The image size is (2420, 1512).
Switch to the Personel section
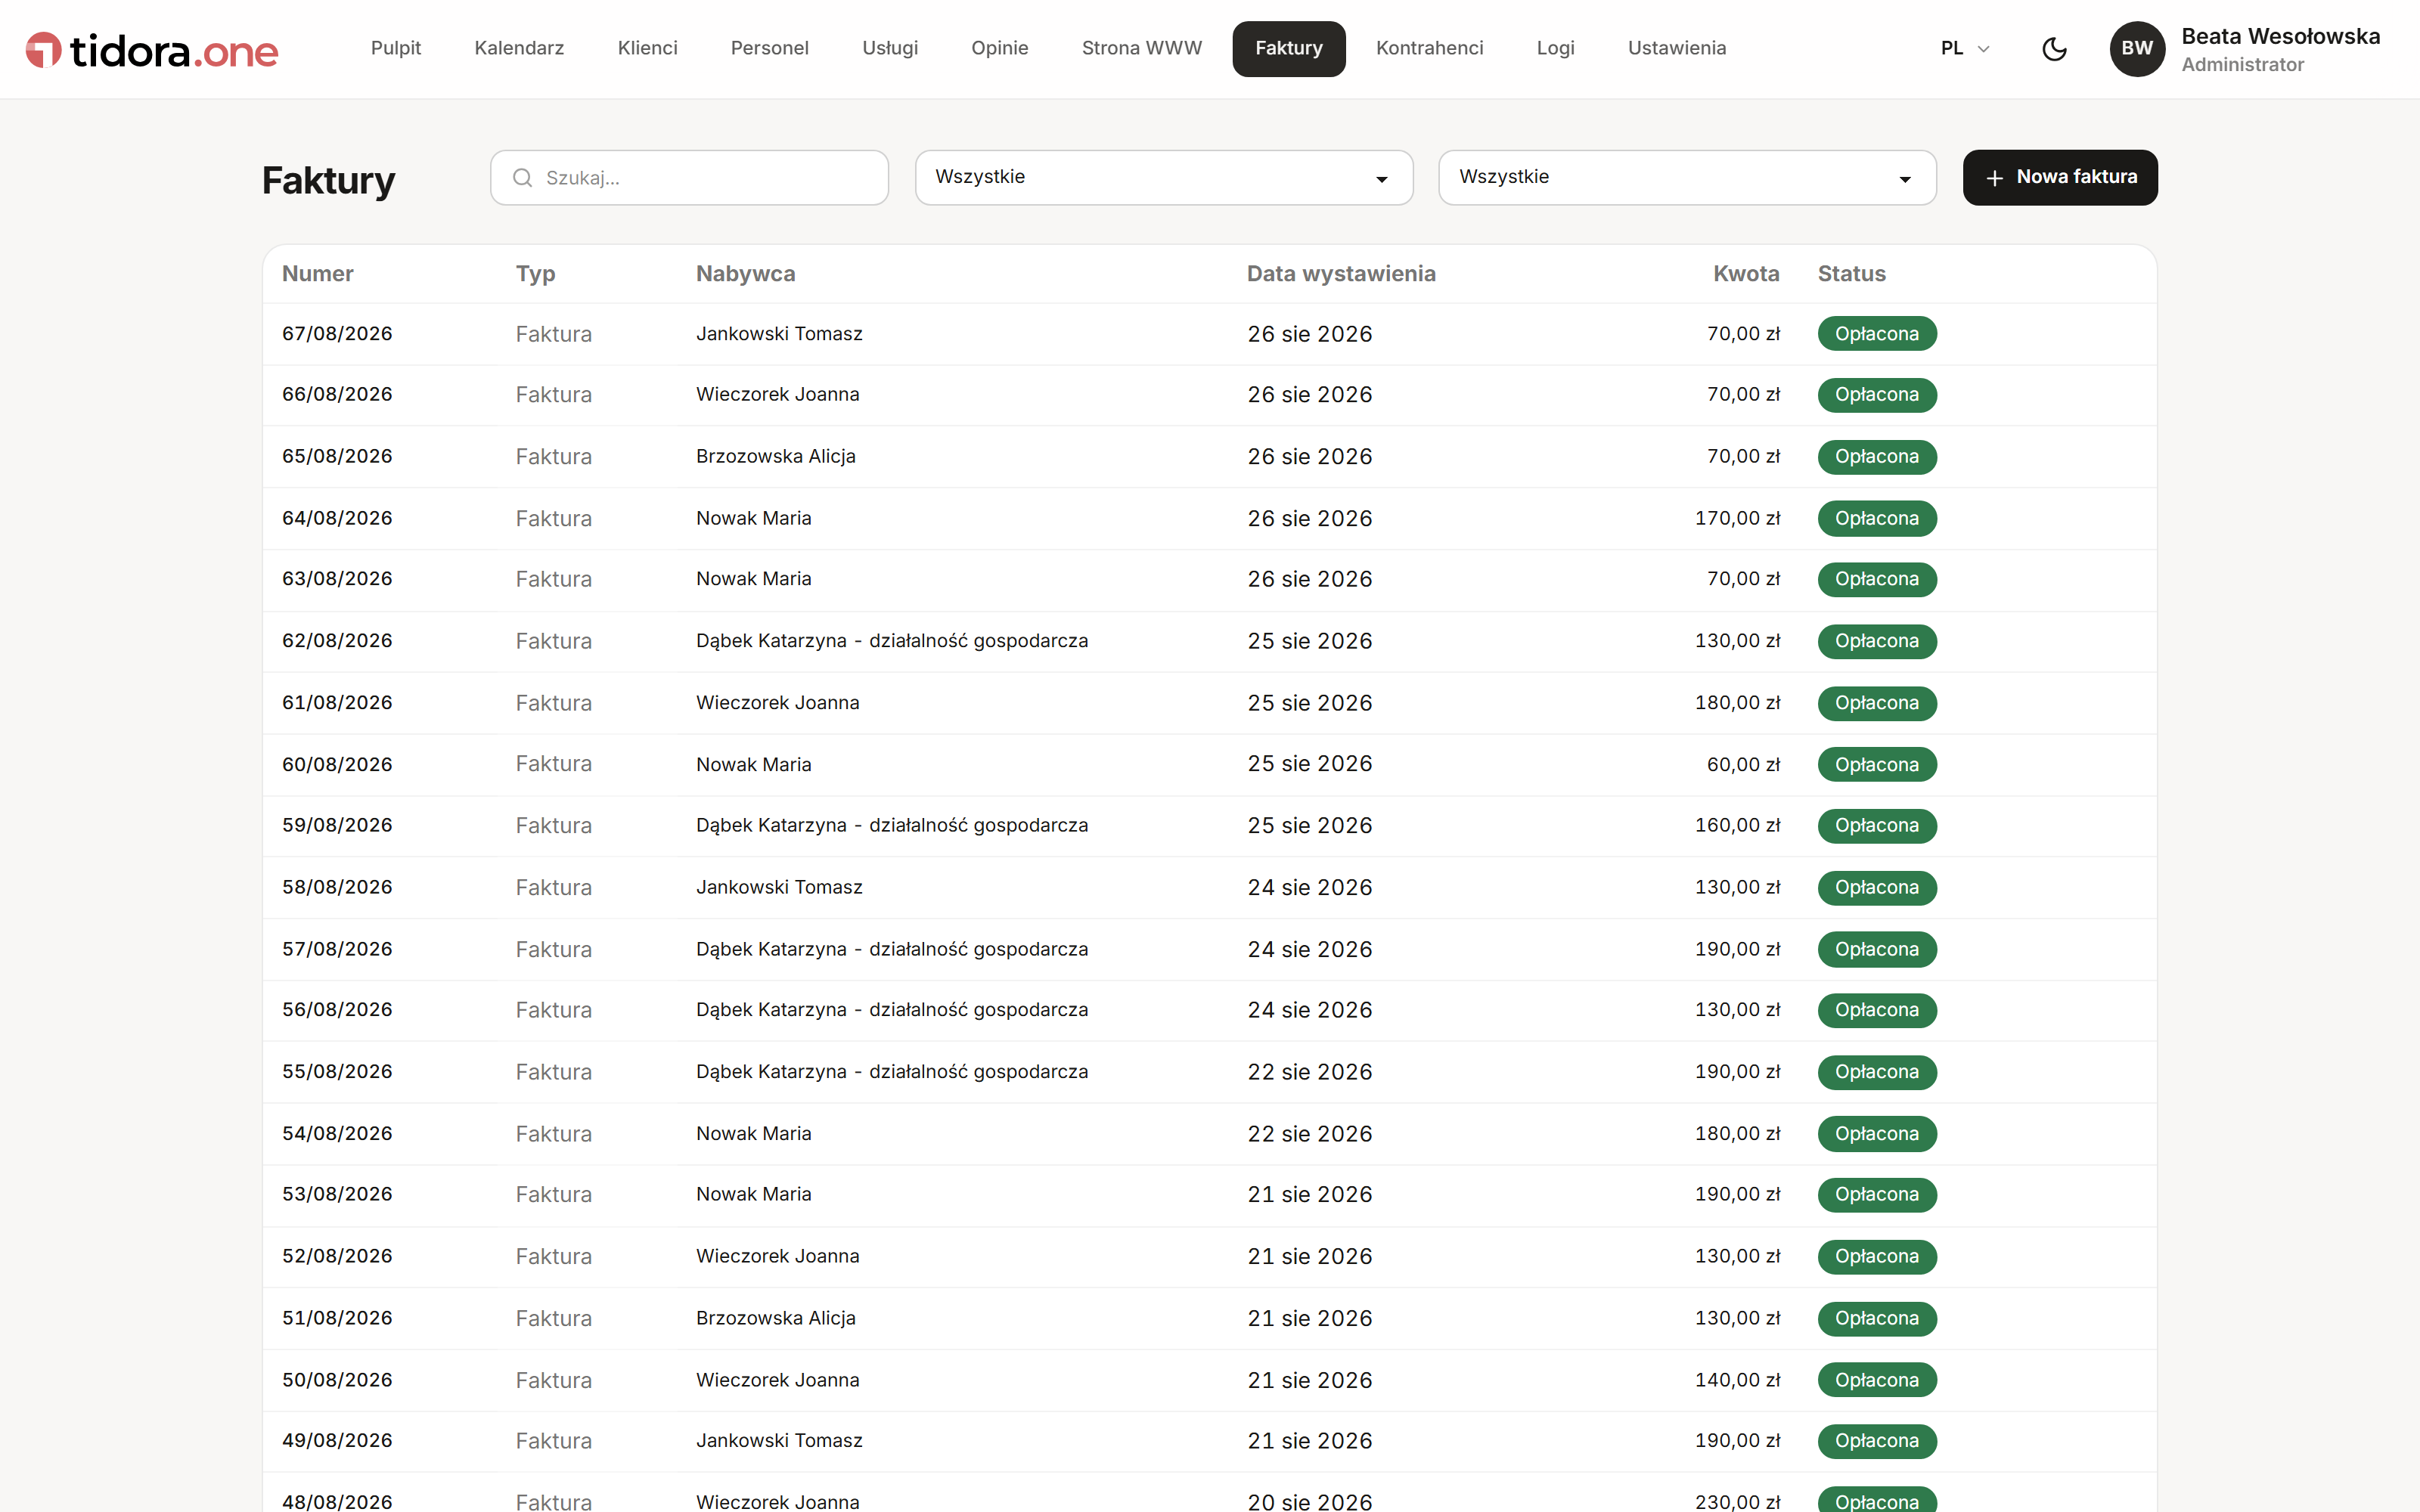pyautogui.click(x=770, y=49)
